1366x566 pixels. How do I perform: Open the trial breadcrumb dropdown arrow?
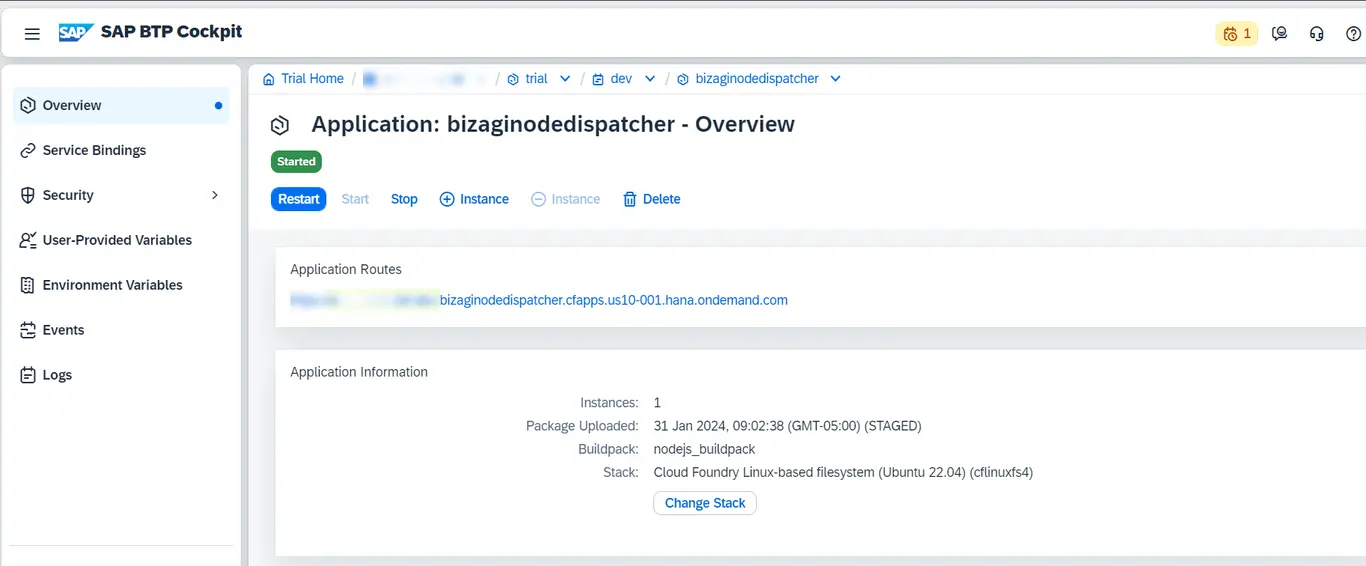[x=565, y=79]
